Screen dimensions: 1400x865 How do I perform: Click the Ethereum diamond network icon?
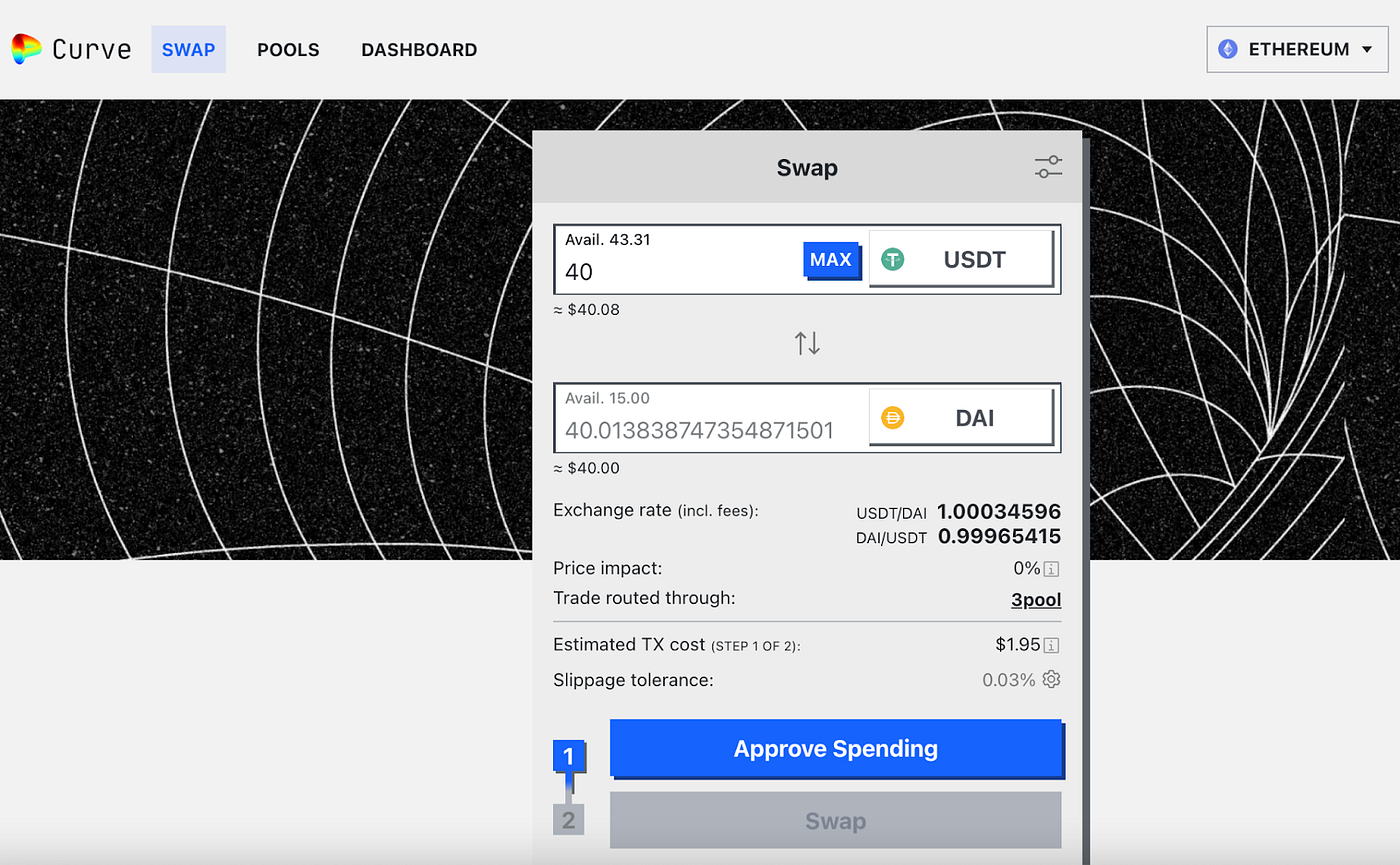click(1227, 49)
